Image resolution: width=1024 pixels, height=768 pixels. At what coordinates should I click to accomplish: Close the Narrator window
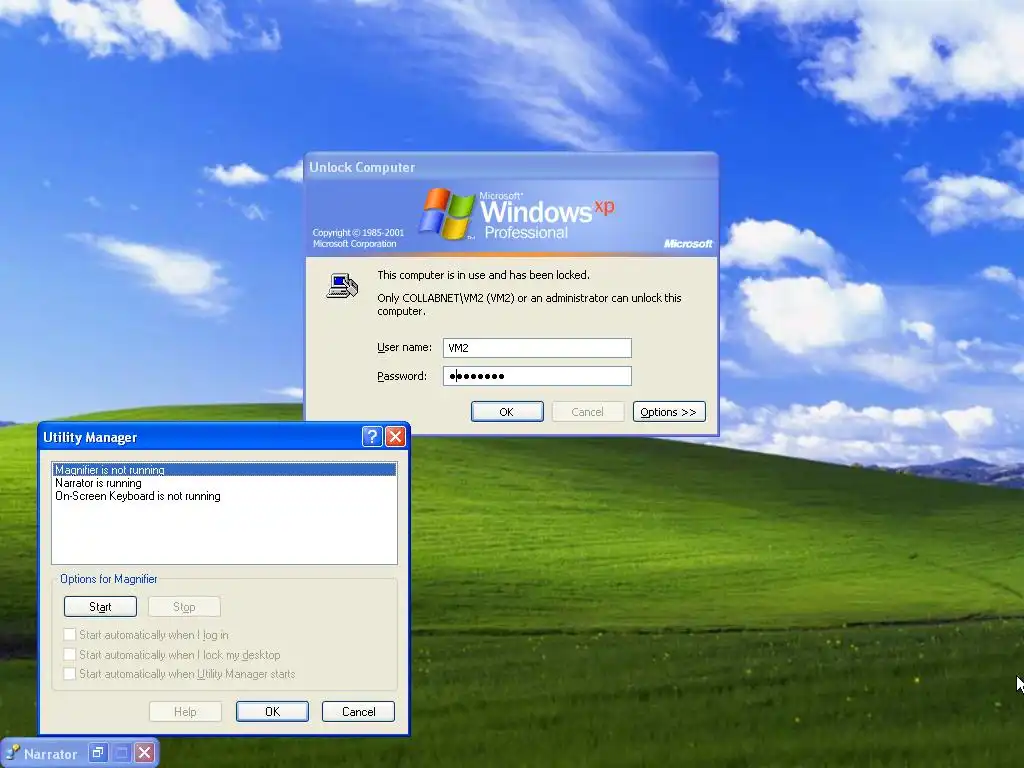click(x=145, y=753)
